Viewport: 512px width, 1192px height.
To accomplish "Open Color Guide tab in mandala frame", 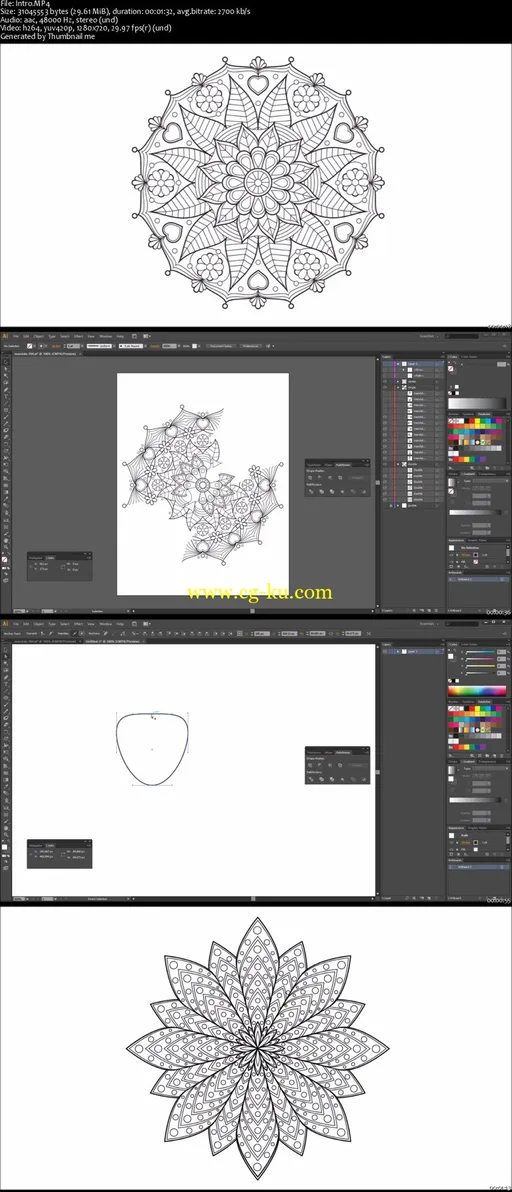I will (x=469, y=357).
